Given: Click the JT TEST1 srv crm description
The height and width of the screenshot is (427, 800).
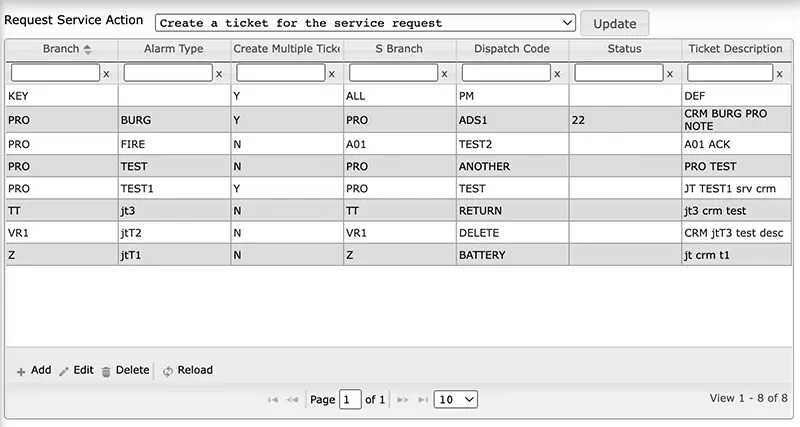Looking at the screenshot, I should (x=737, y=189).
